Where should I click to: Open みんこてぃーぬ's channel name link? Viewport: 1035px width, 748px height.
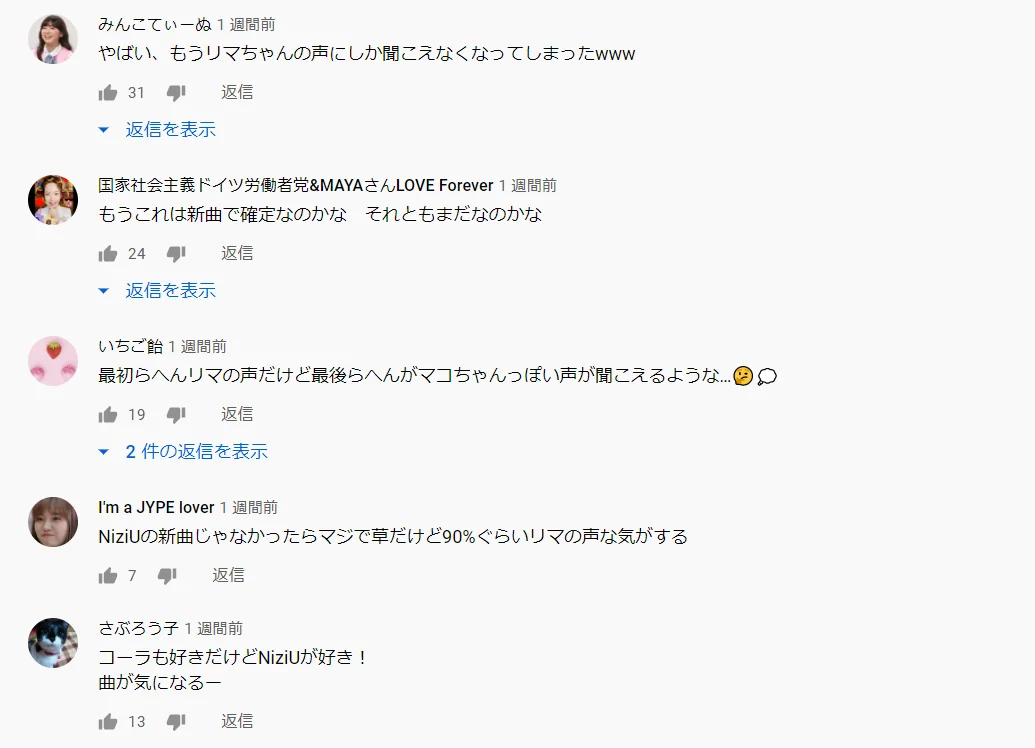tap(155, 25)
